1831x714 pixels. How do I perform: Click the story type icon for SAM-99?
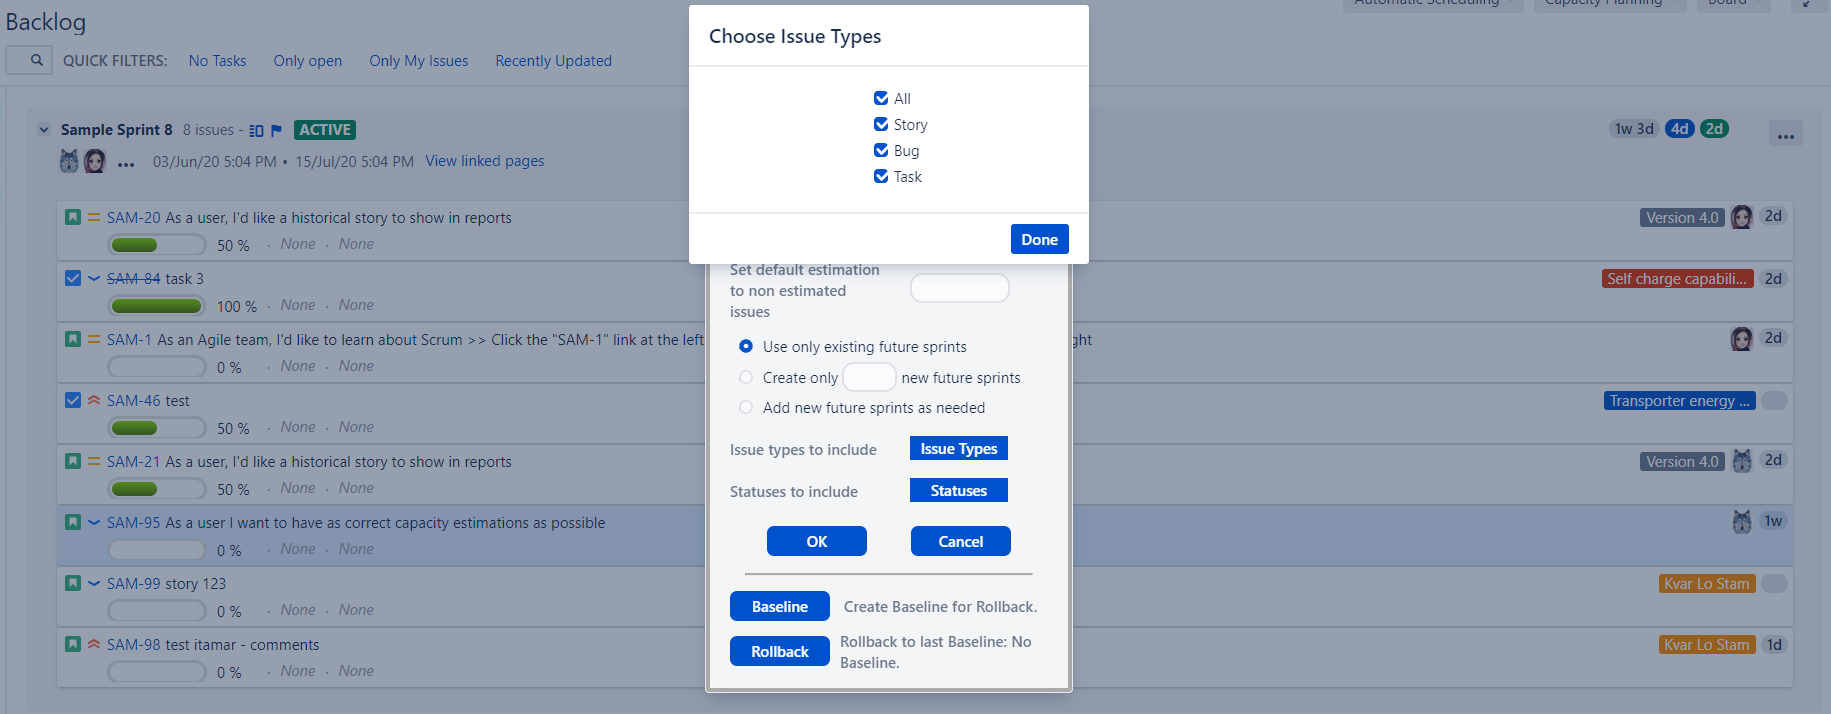pos(73,583)
